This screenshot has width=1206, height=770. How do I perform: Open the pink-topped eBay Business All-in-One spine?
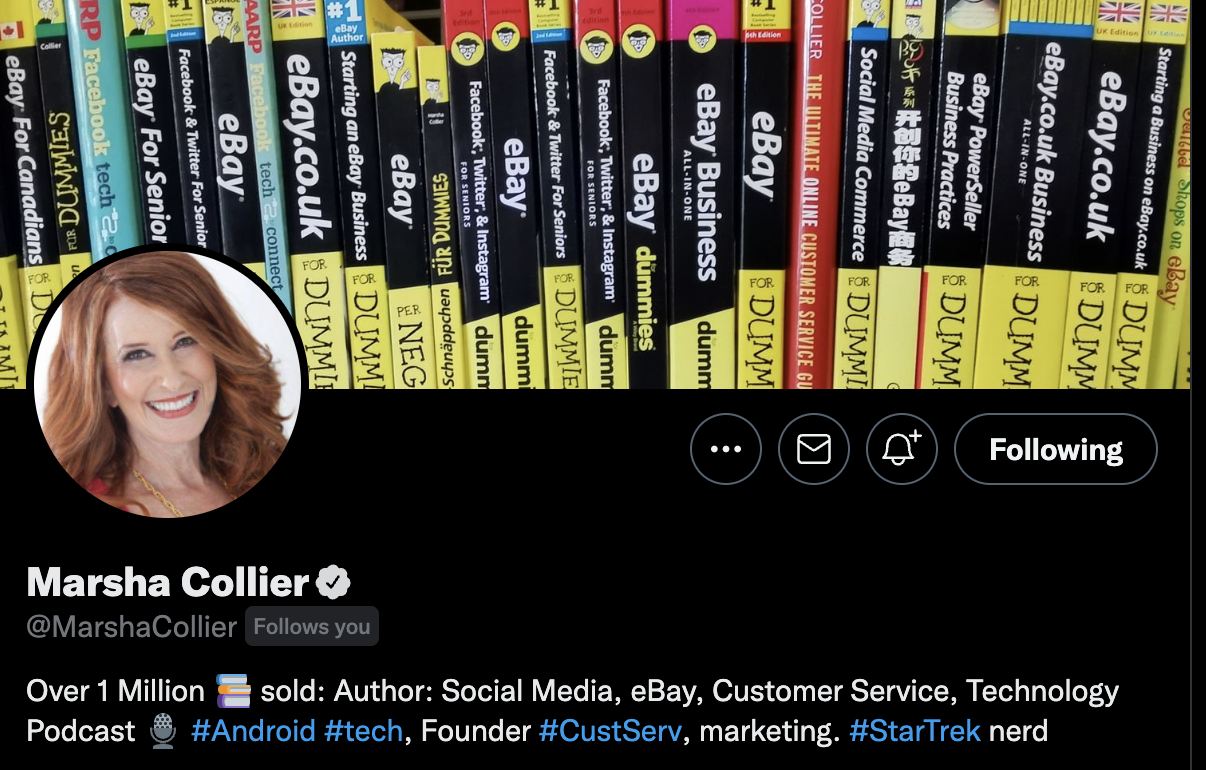click(x=704, y=195)
